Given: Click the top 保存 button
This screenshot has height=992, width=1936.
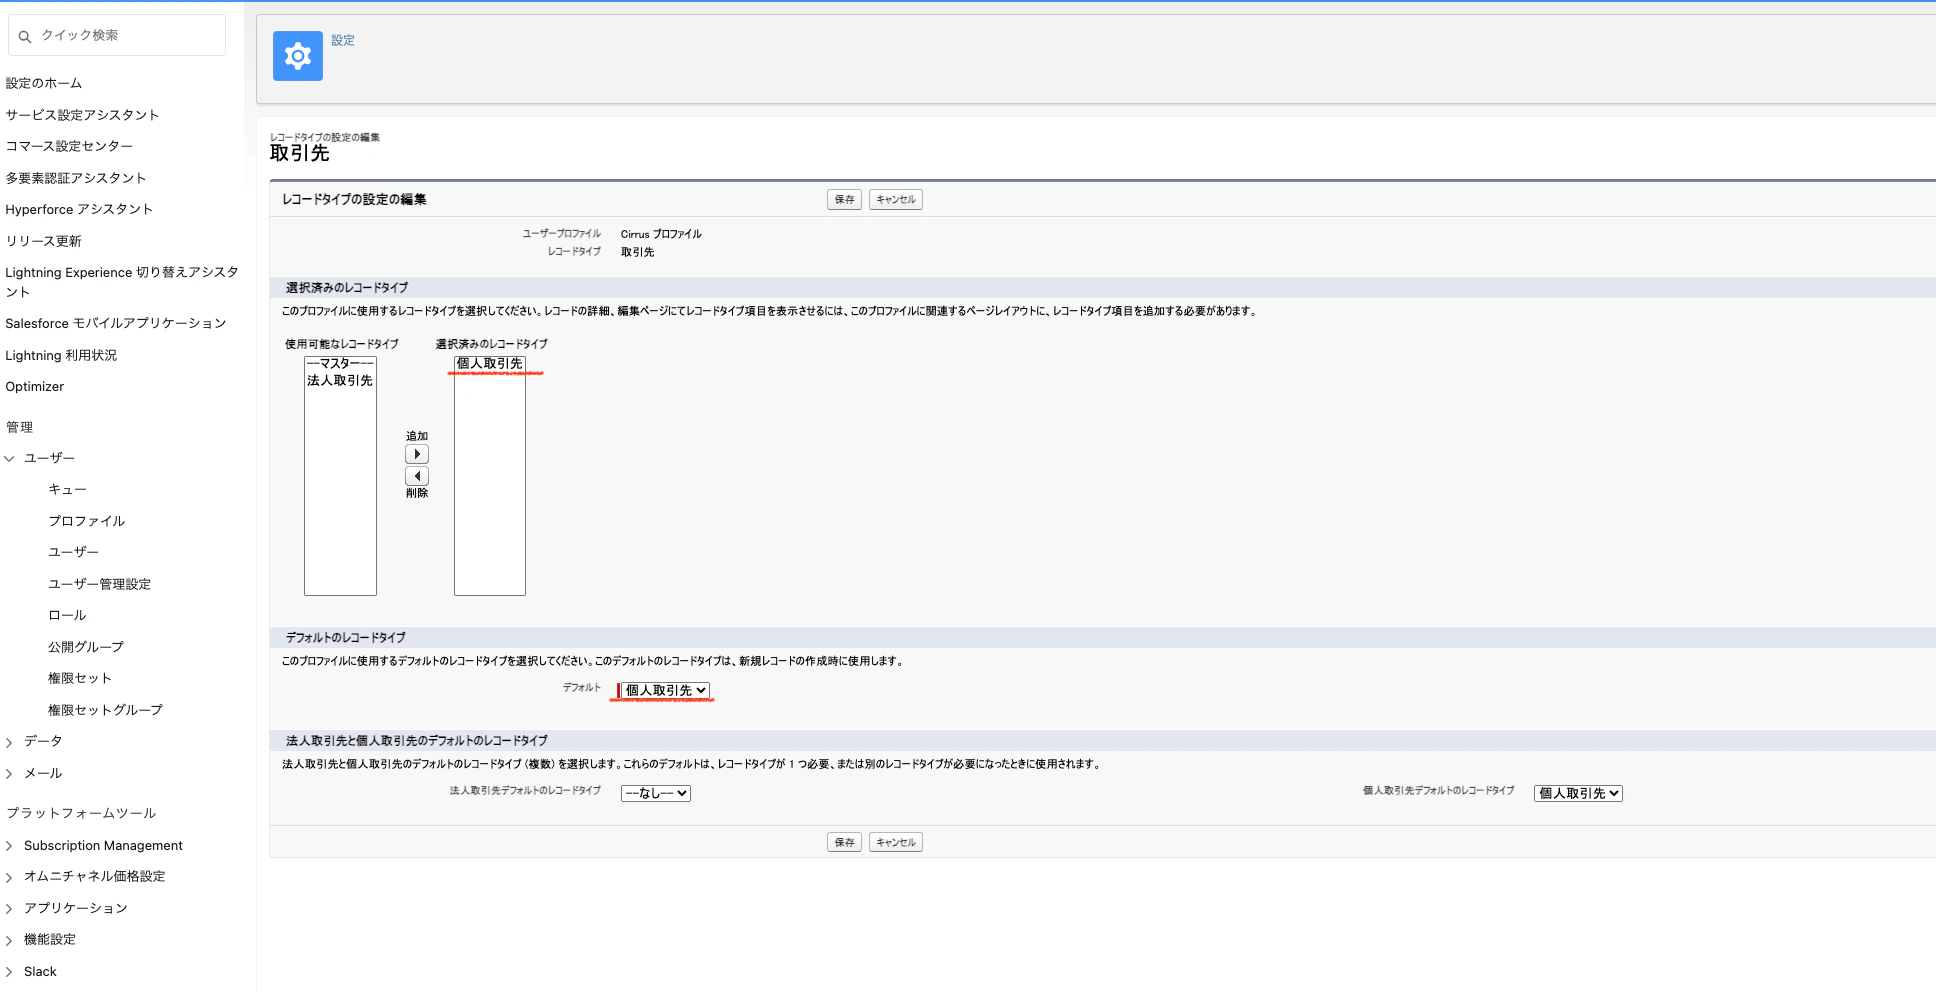Looking at the screenshot, I should tap(845, 199).
